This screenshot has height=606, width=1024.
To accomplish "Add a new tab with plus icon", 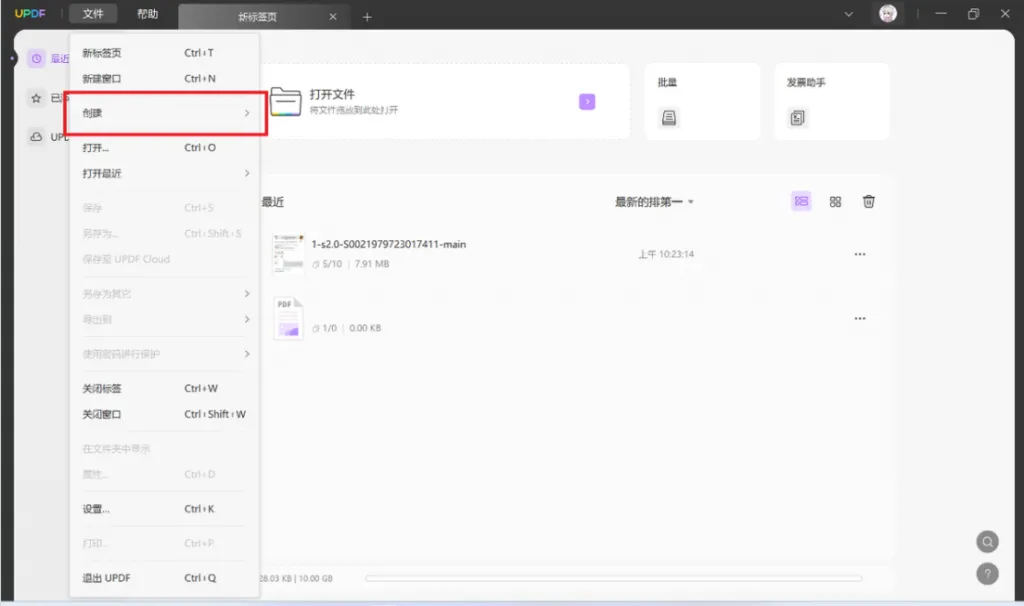I will pos(367,17).
